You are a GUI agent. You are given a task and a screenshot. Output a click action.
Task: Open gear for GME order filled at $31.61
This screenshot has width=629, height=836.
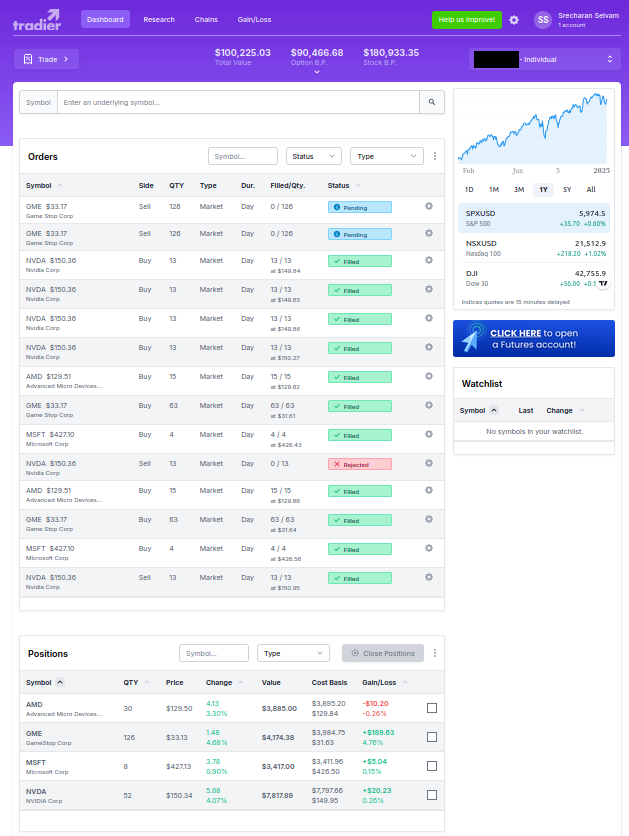(429, 405)
